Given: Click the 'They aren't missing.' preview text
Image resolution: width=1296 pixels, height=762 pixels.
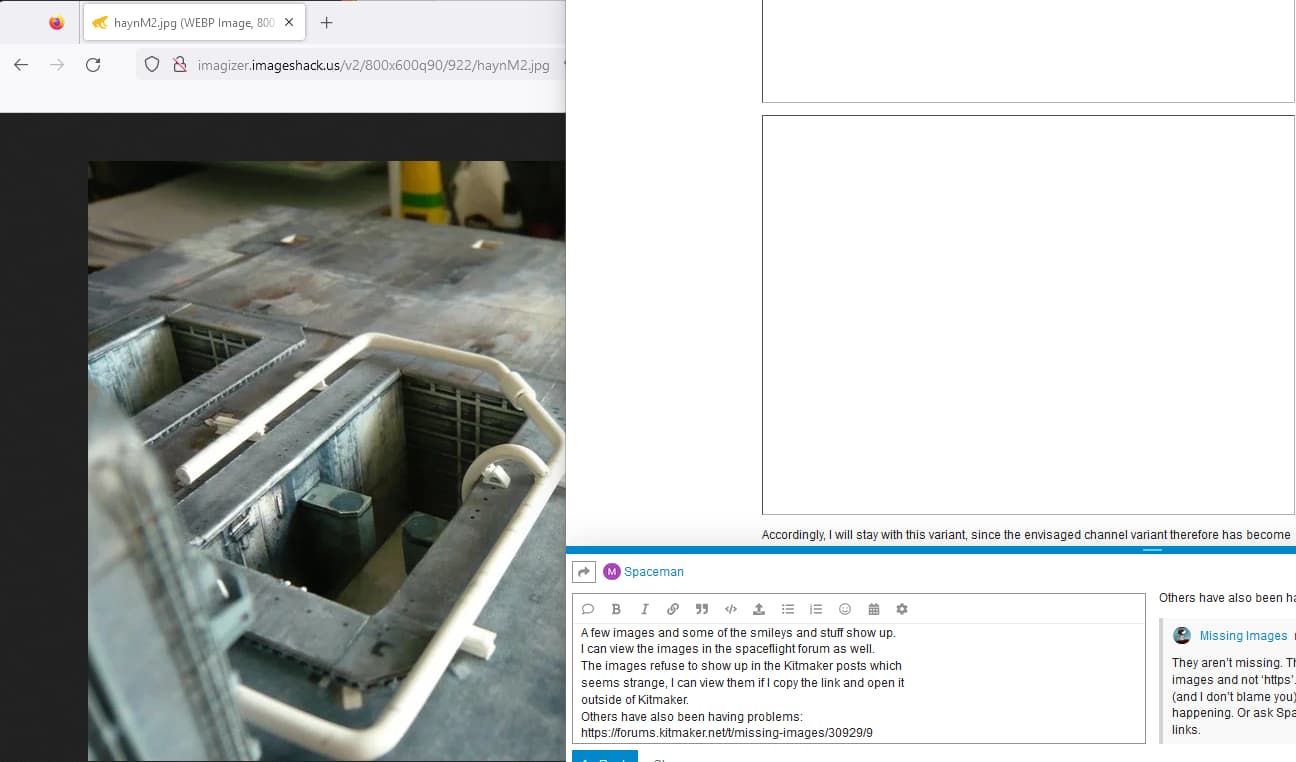Looking at the screenshot, I should coord(1226,663).
